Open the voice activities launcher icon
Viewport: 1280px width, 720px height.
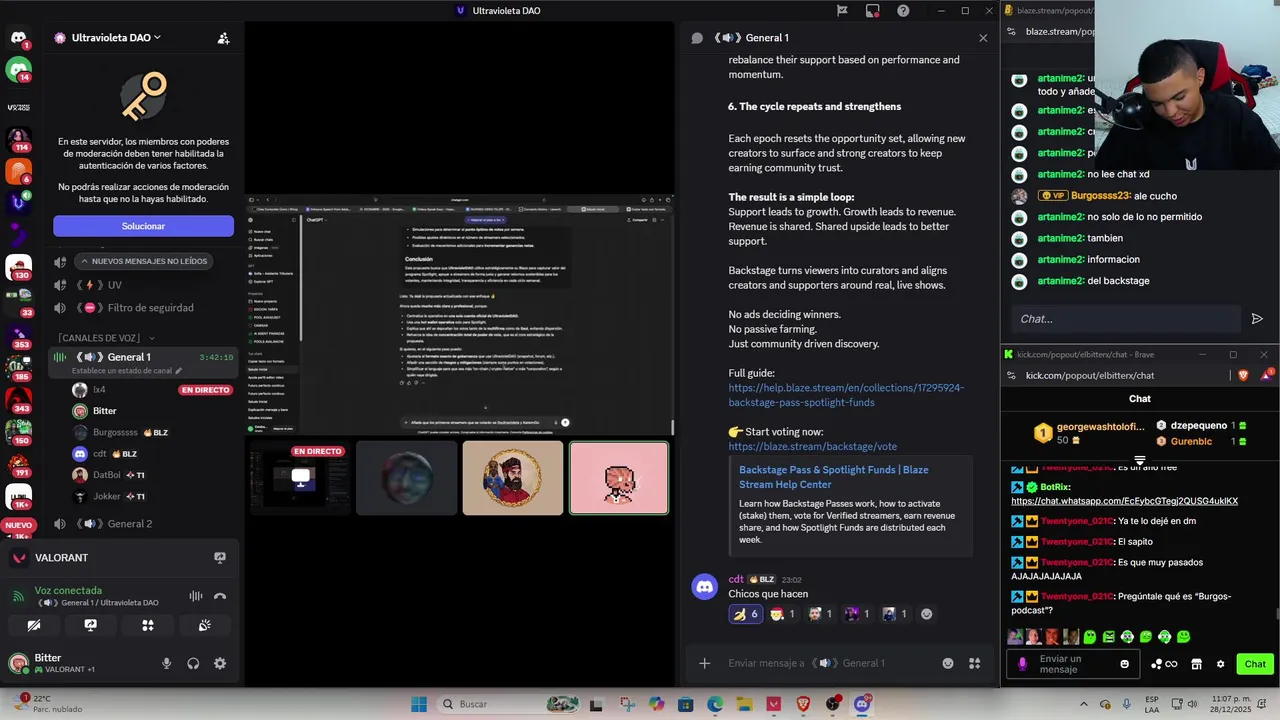click(x=148, y=625)
